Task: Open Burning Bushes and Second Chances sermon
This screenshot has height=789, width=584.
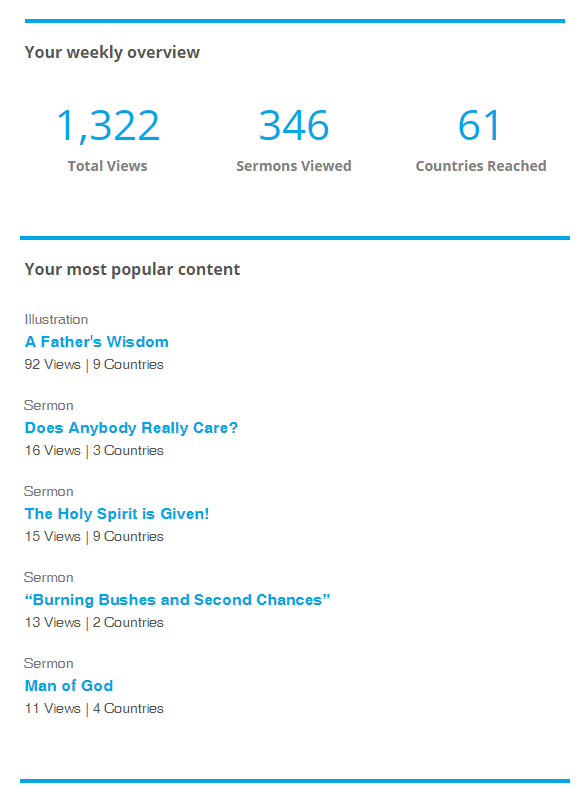Action: coord(177,600)
